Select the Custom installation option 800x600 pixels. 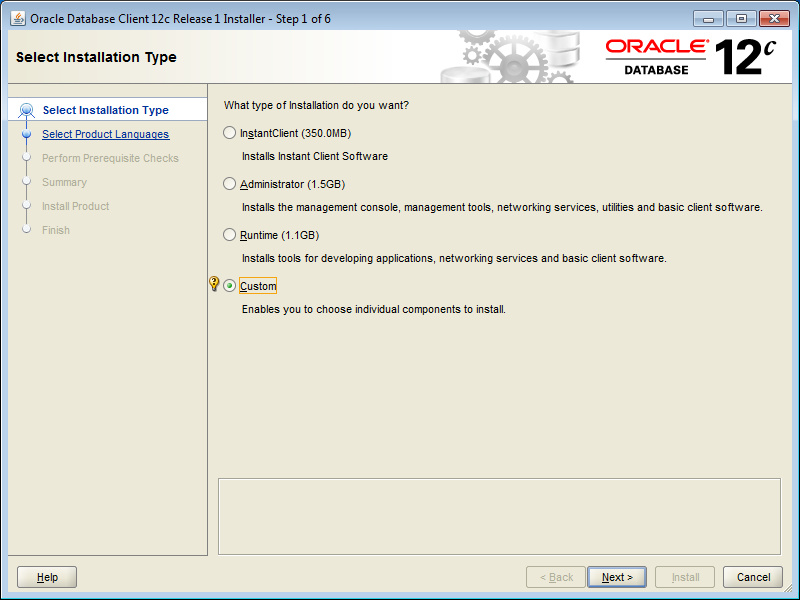pyautogui.click(x=229, y=285)
